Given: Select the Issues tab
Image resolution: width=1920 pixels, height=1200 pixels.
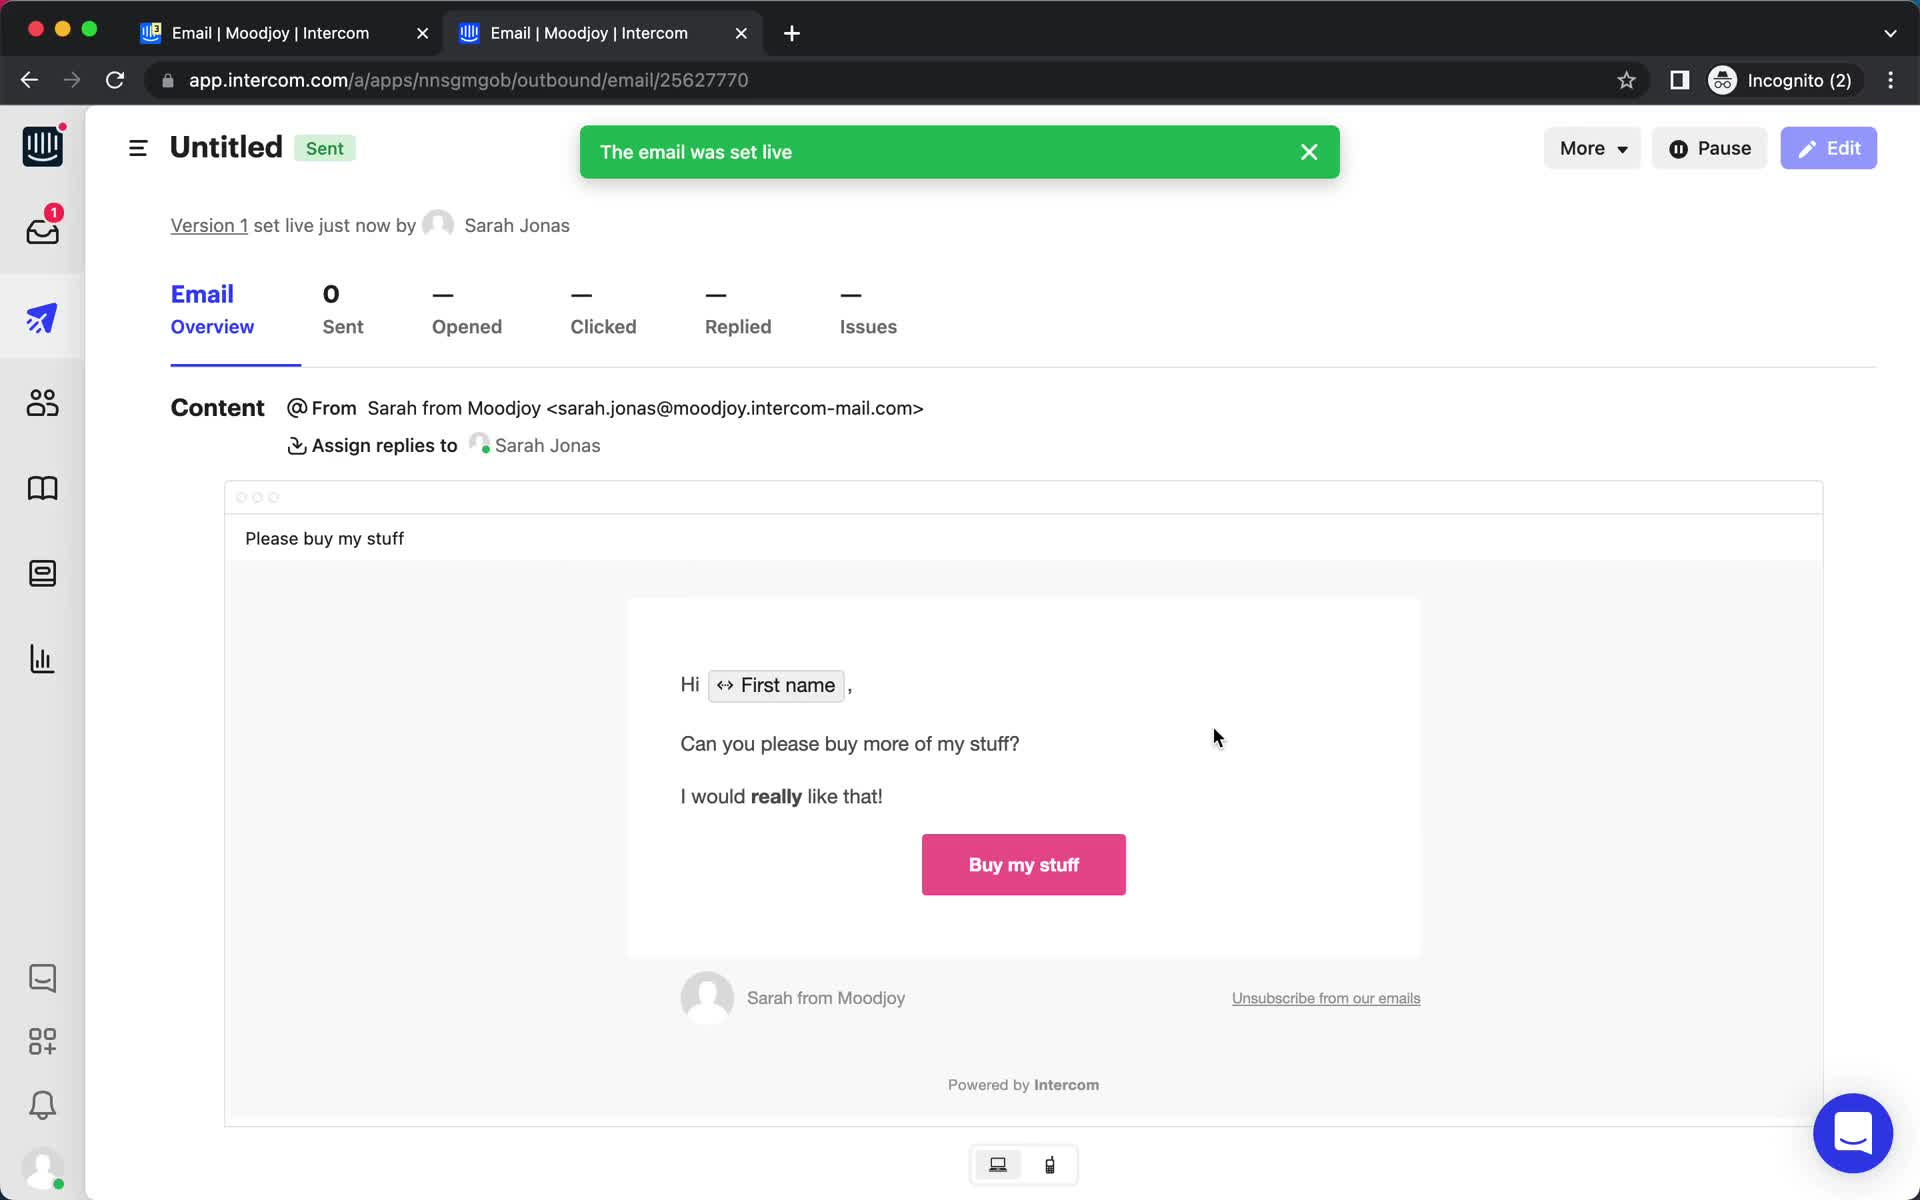Looking at the screenshot, I should pos(867,325).
